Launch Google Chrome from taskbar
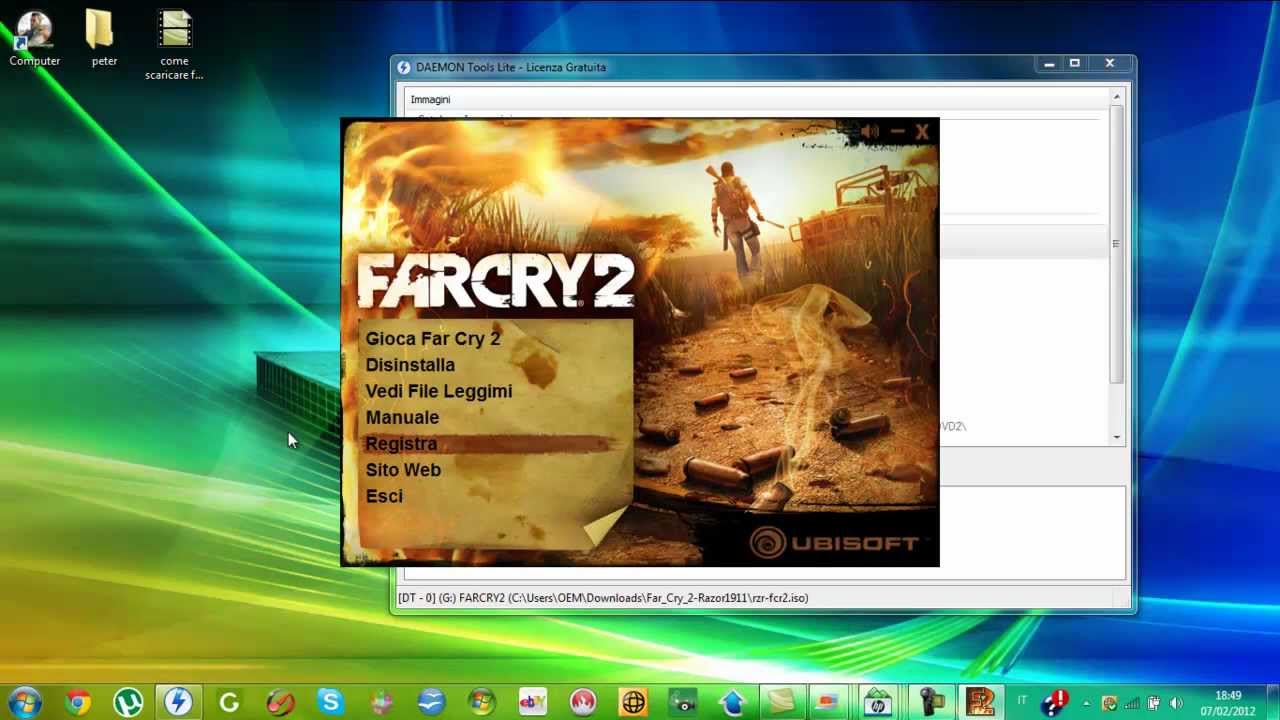This screenshot has width=1280, height=720. [77, 703]
